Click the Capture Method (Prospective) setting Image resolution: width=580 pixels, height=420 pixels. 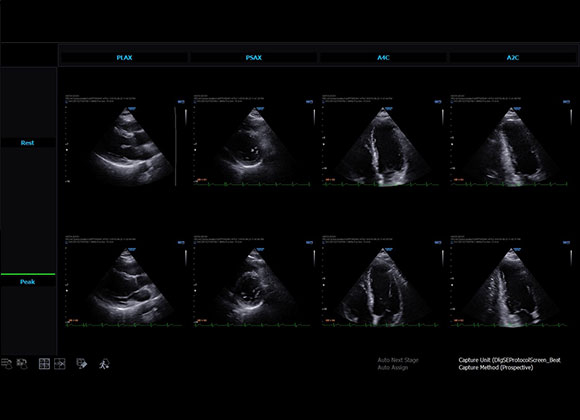tap(496, 368)
